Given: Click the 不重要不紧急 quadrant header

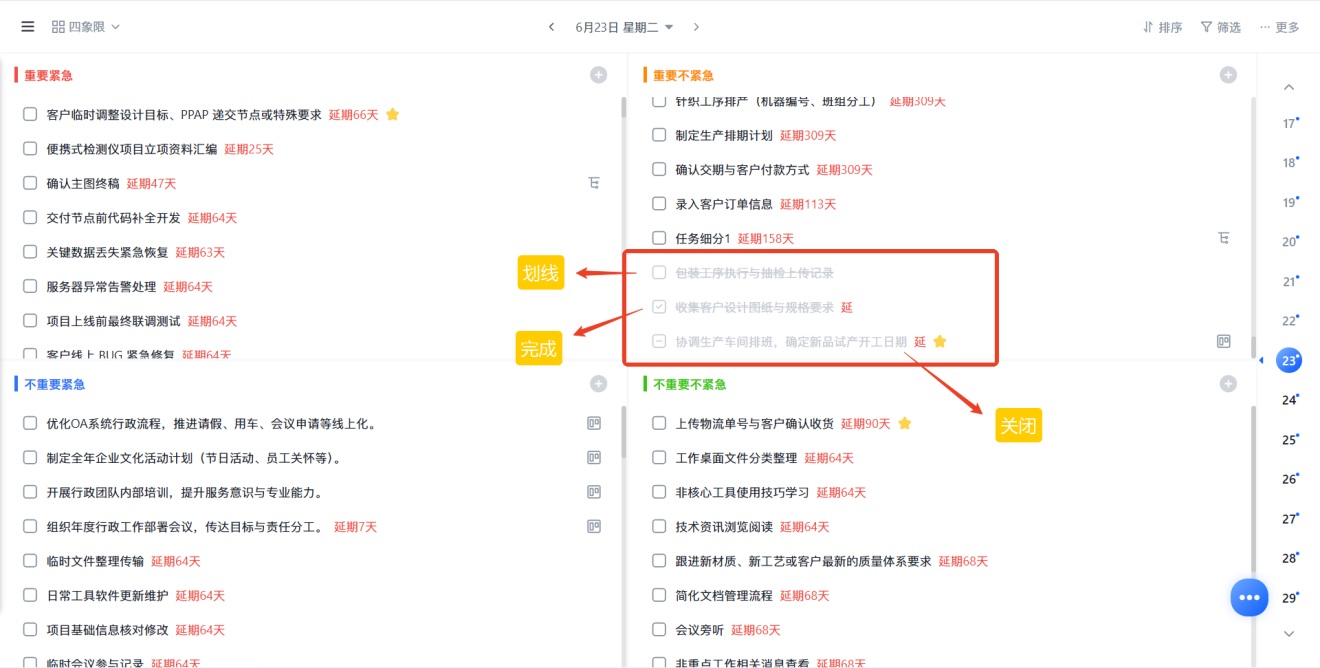Looking at the screenshot, I should pyautogui.click(x=689, y=384).
